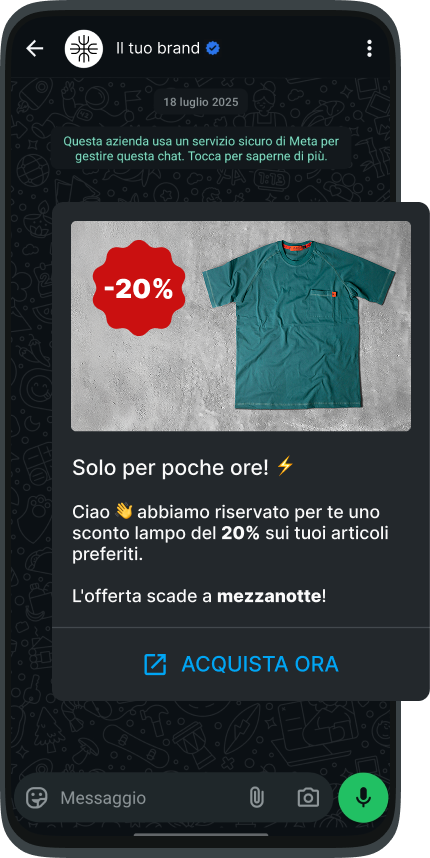Image resolution: width=430 pixels, height=858 pixels.
Task: Tap the Solo per poche ore headline
Action: pyautogui.click(x=171, y=467)
